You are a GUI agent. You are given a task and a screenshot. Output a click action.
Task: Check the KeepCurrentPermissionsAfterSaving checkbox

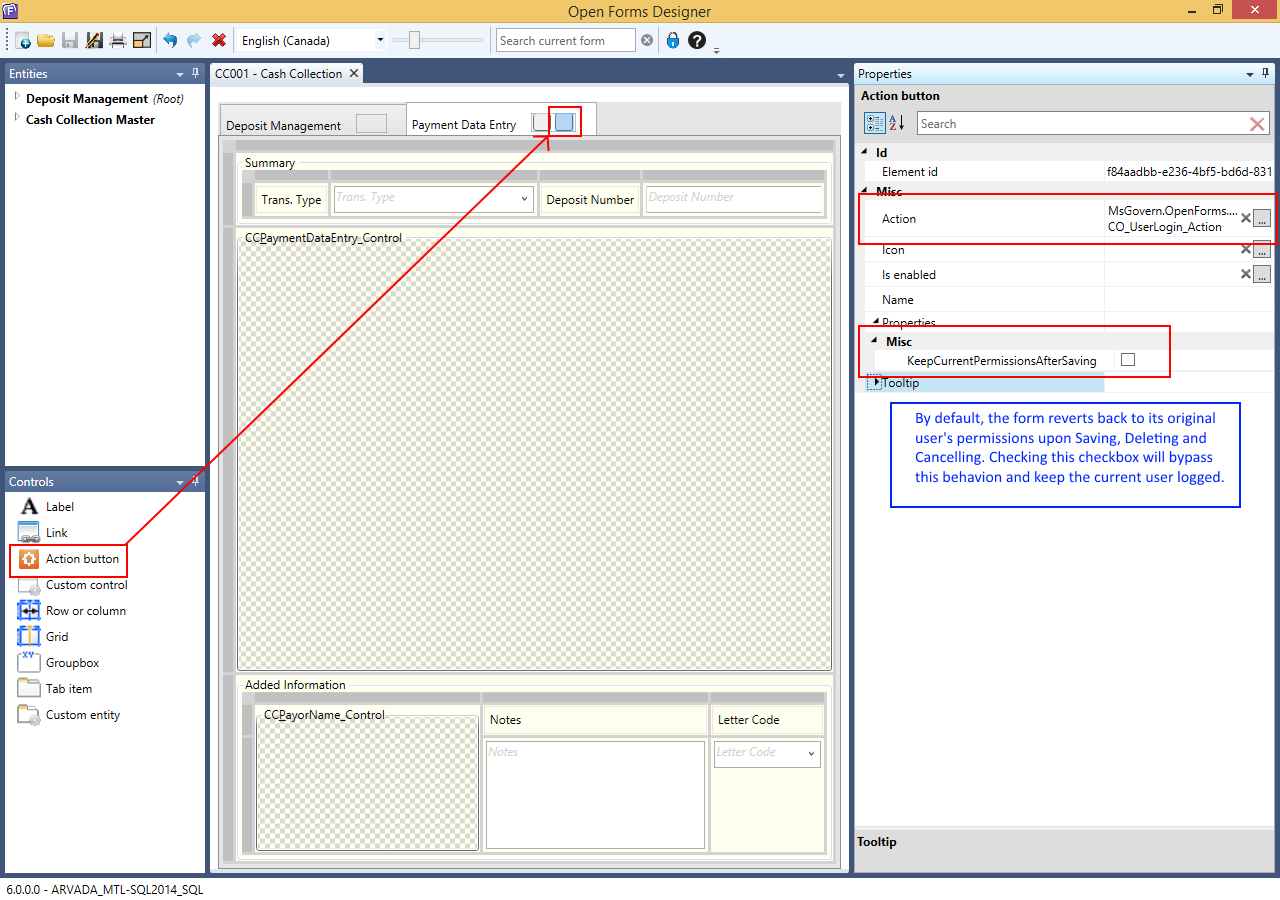tap(1128, 360)
